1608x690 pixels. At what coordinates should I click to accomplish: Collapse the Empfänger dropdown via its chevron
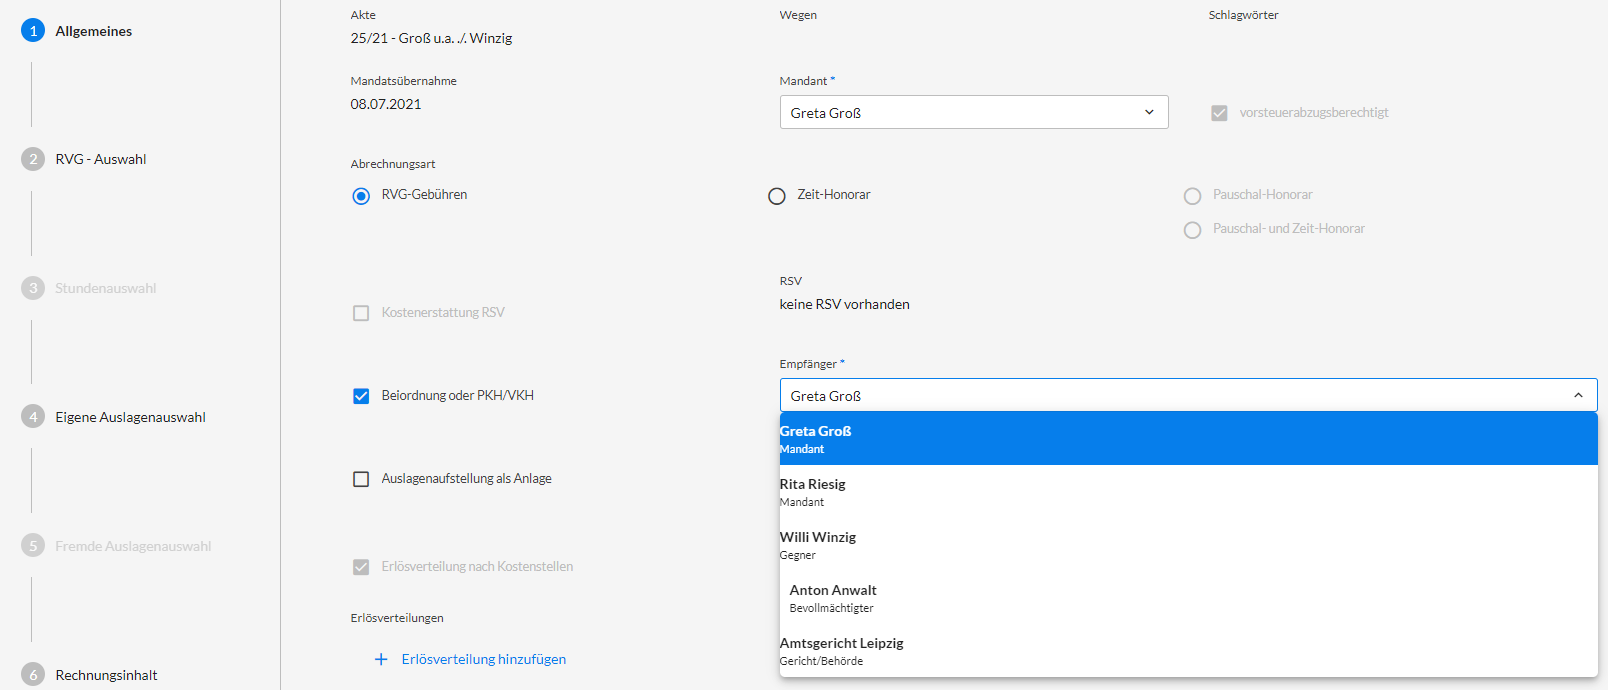click(x=1578, y=395)
